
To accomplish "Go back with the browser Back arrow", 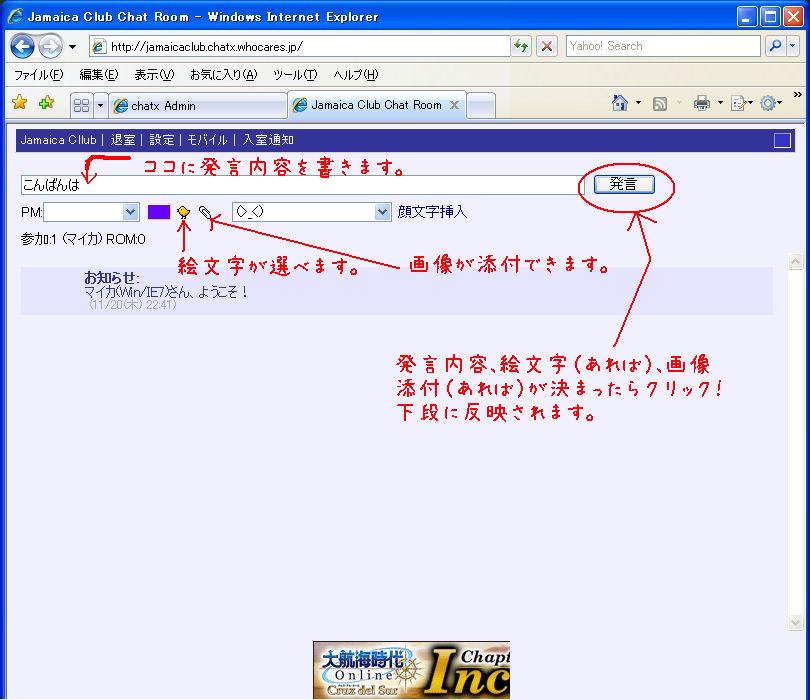I will pos(22,47).
